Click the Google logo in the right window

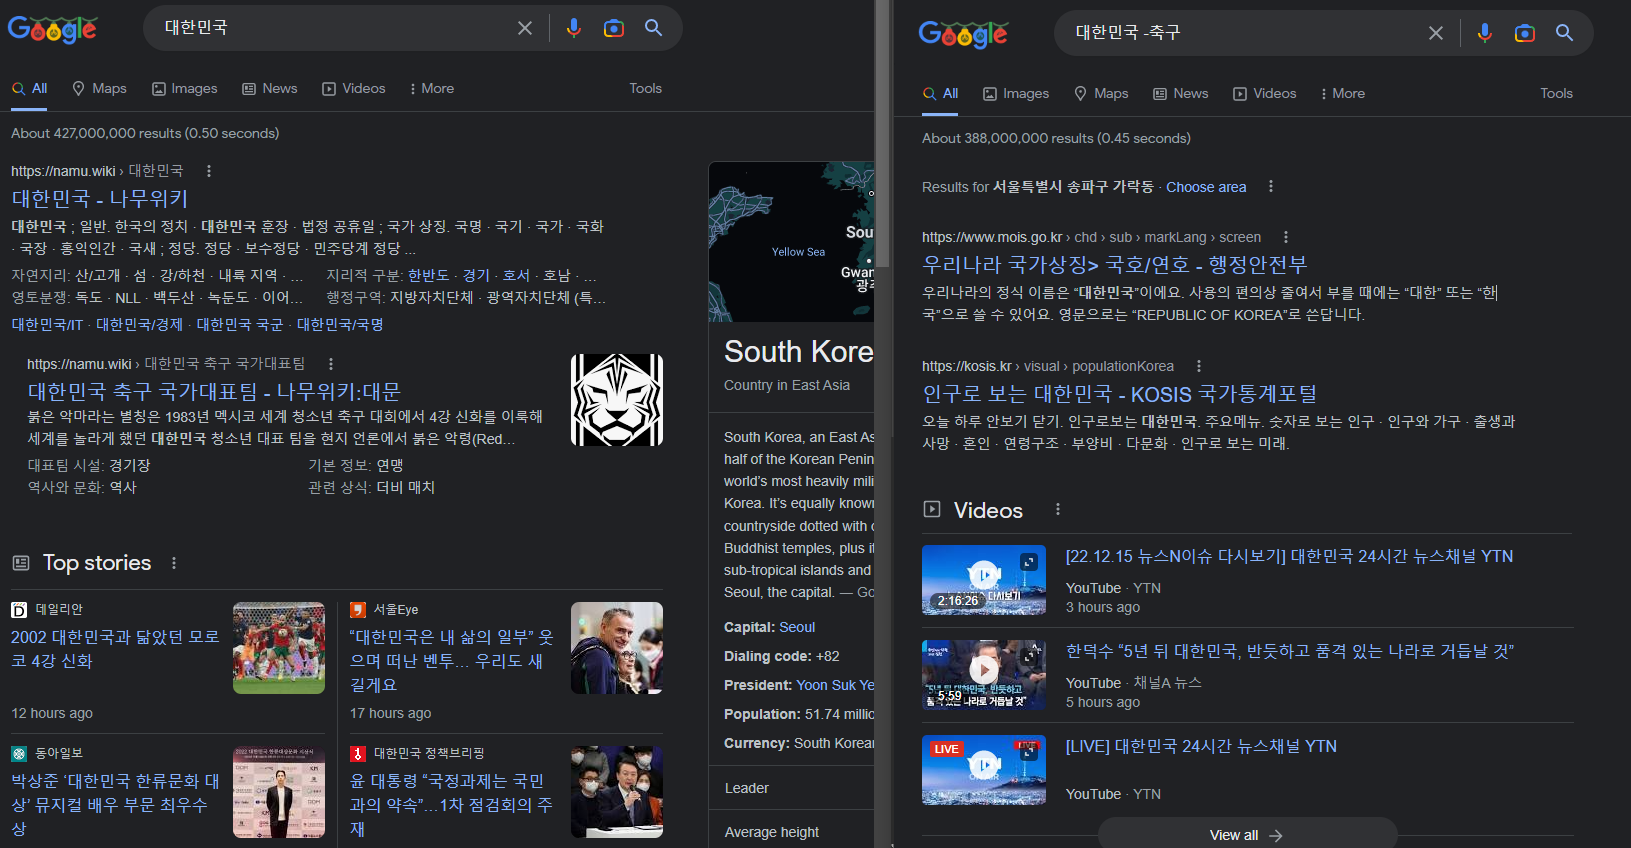[x=963, y=35]
